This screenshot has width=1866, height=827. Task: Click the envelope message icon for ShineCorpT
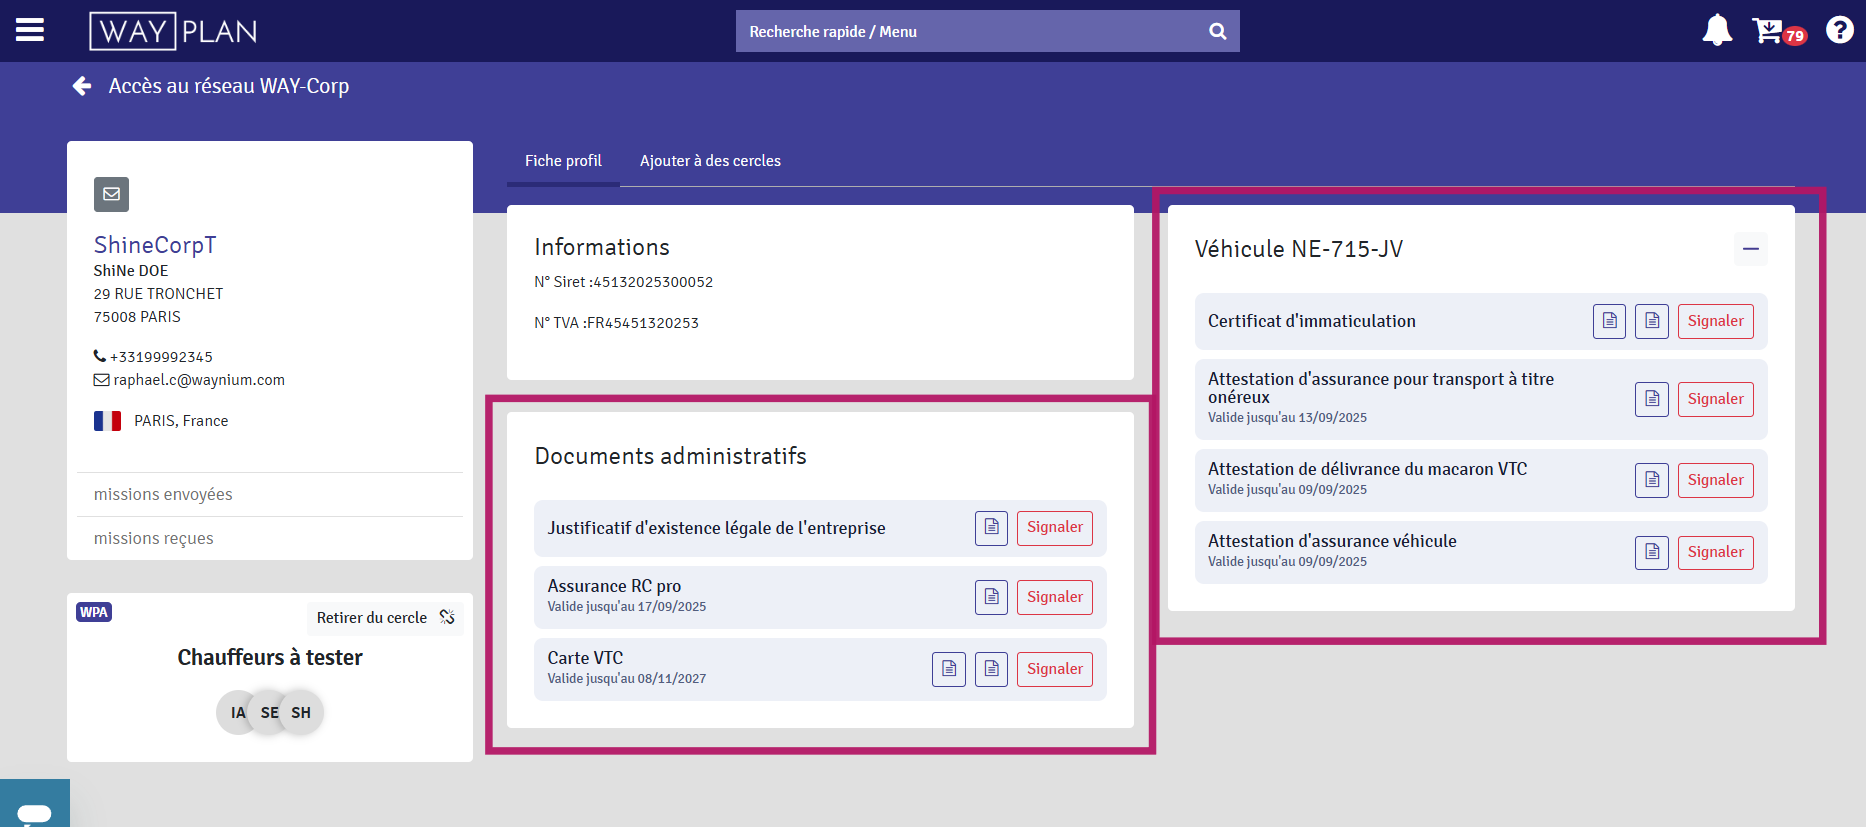point(111,194)
